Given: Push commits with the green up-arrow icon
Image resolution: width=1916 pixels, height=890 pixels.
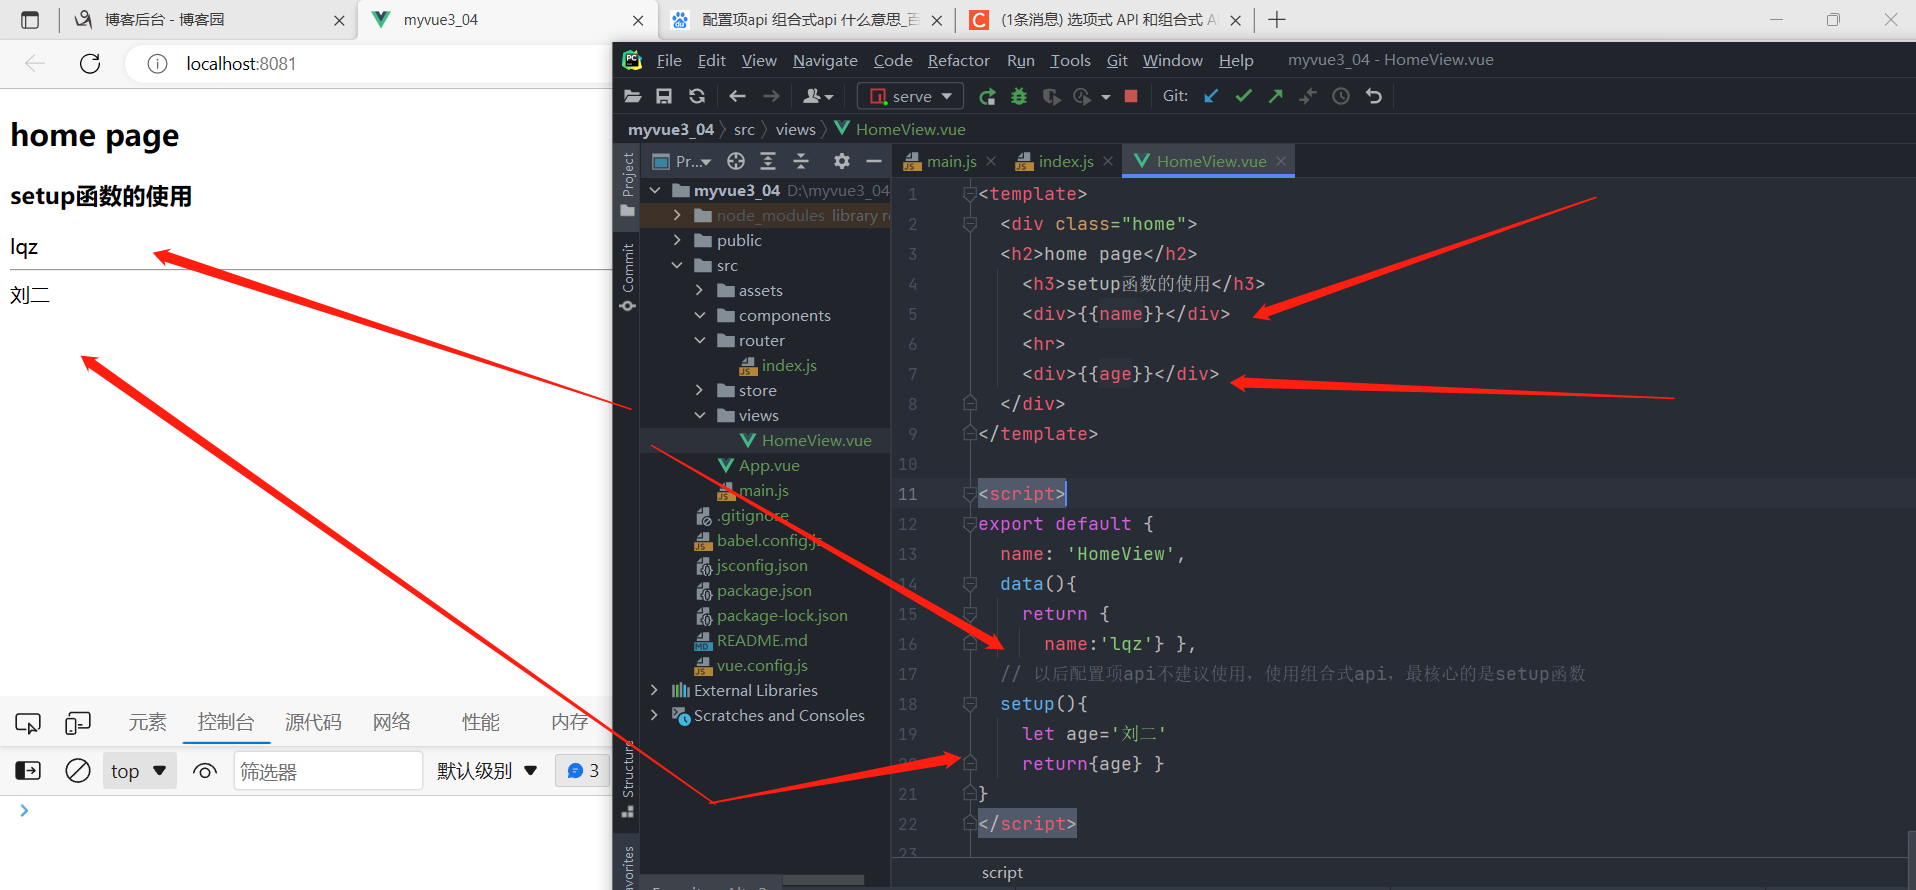Looking at the screenshot, I should coord(1275,96).
